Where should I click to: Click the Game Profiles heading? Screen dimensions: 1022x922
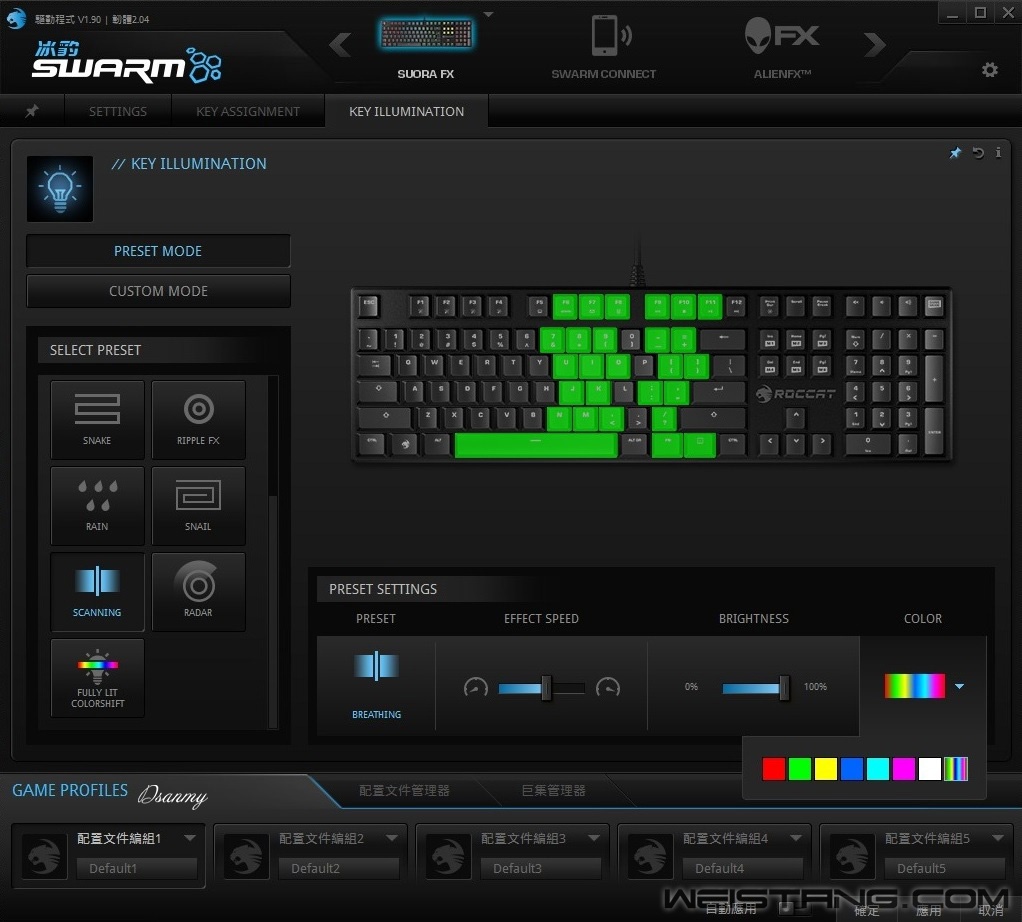pyautogui.click(x=70, y=790)
